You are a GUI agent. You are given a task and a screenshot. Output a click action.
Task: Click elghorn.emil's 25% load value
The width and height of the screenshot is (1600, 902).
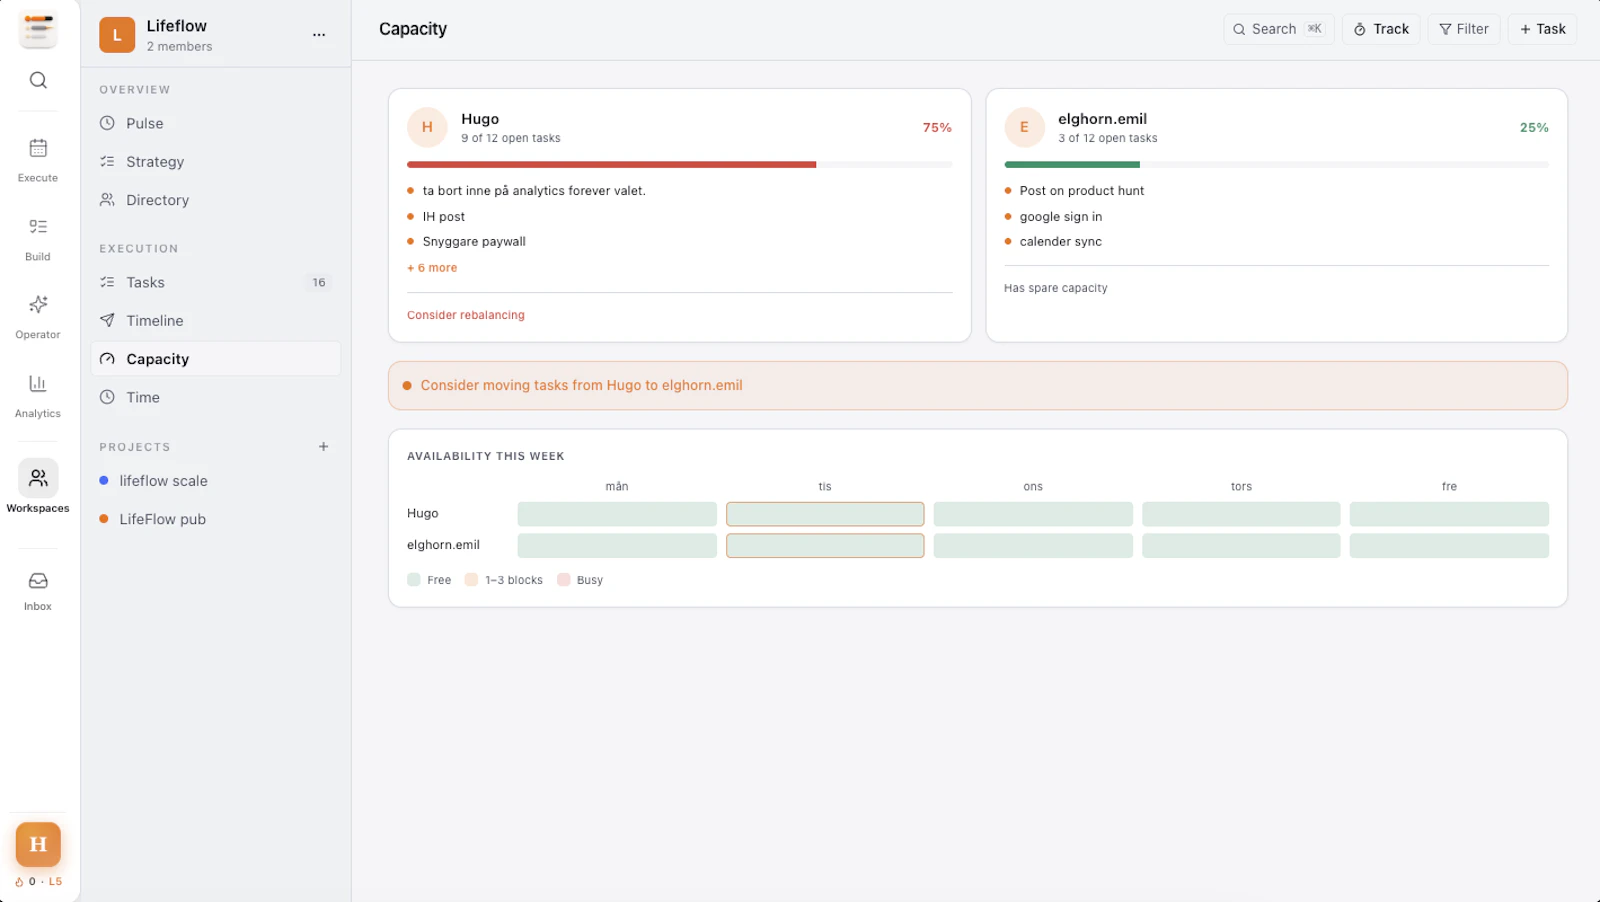1534,128
